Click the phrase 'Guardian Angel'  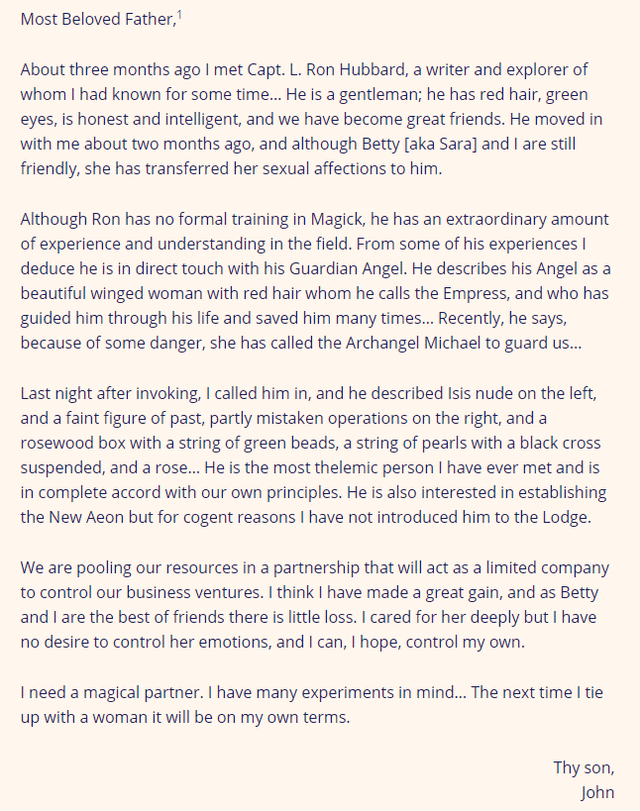pos(346,269)
